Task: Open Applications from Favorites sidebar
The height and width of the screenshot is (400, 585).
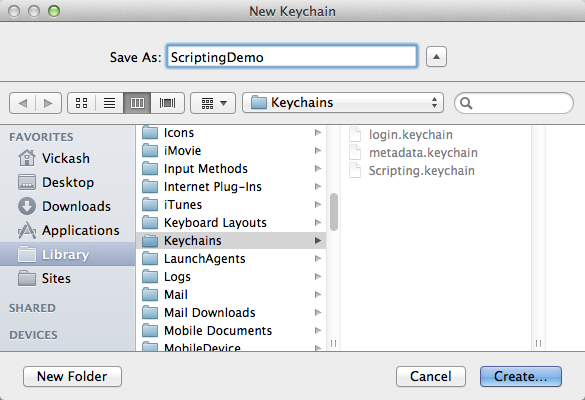Action: (69, 230)
